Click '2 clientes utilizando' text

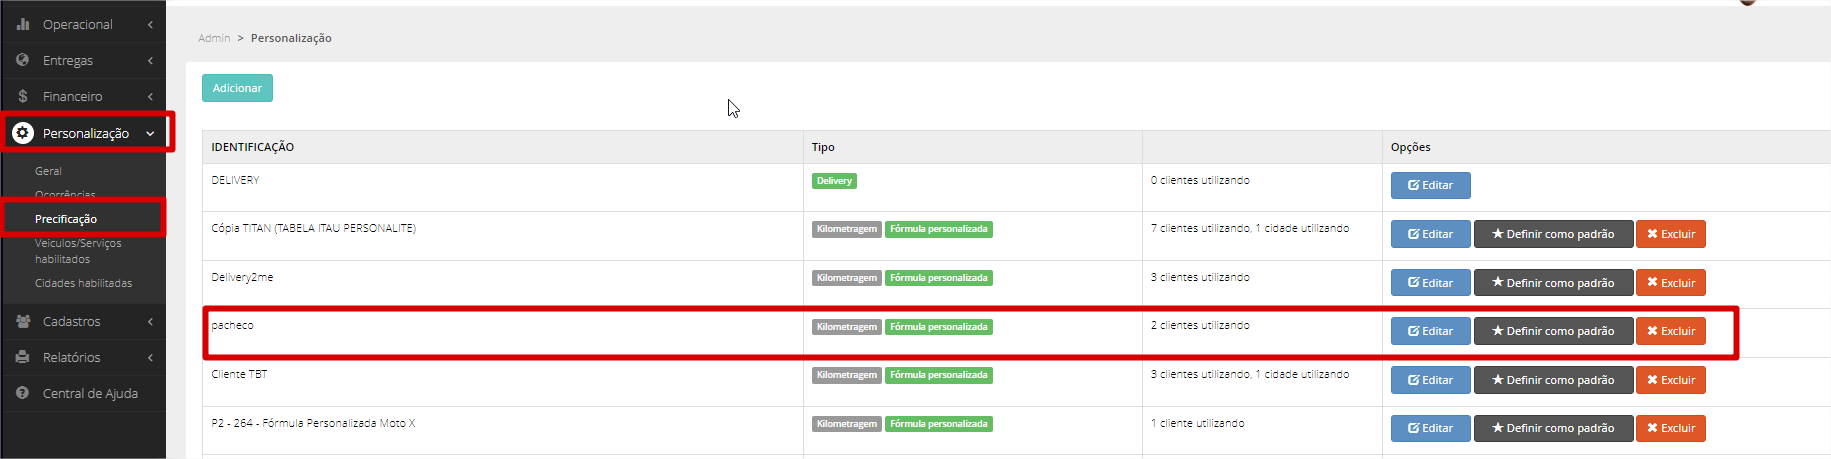coord(1200,325)
